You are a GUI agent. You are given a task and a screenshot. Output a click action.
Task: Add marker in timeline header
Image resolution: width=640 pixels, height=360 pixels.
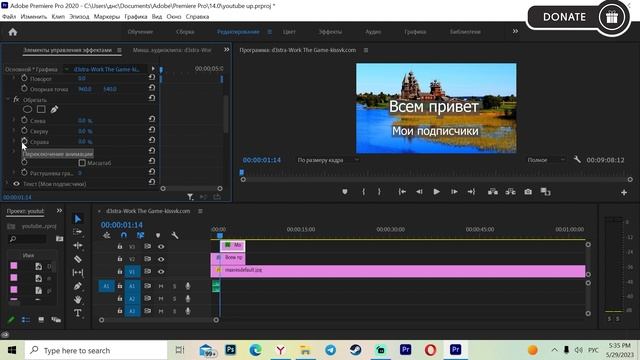tap(158, 235)
